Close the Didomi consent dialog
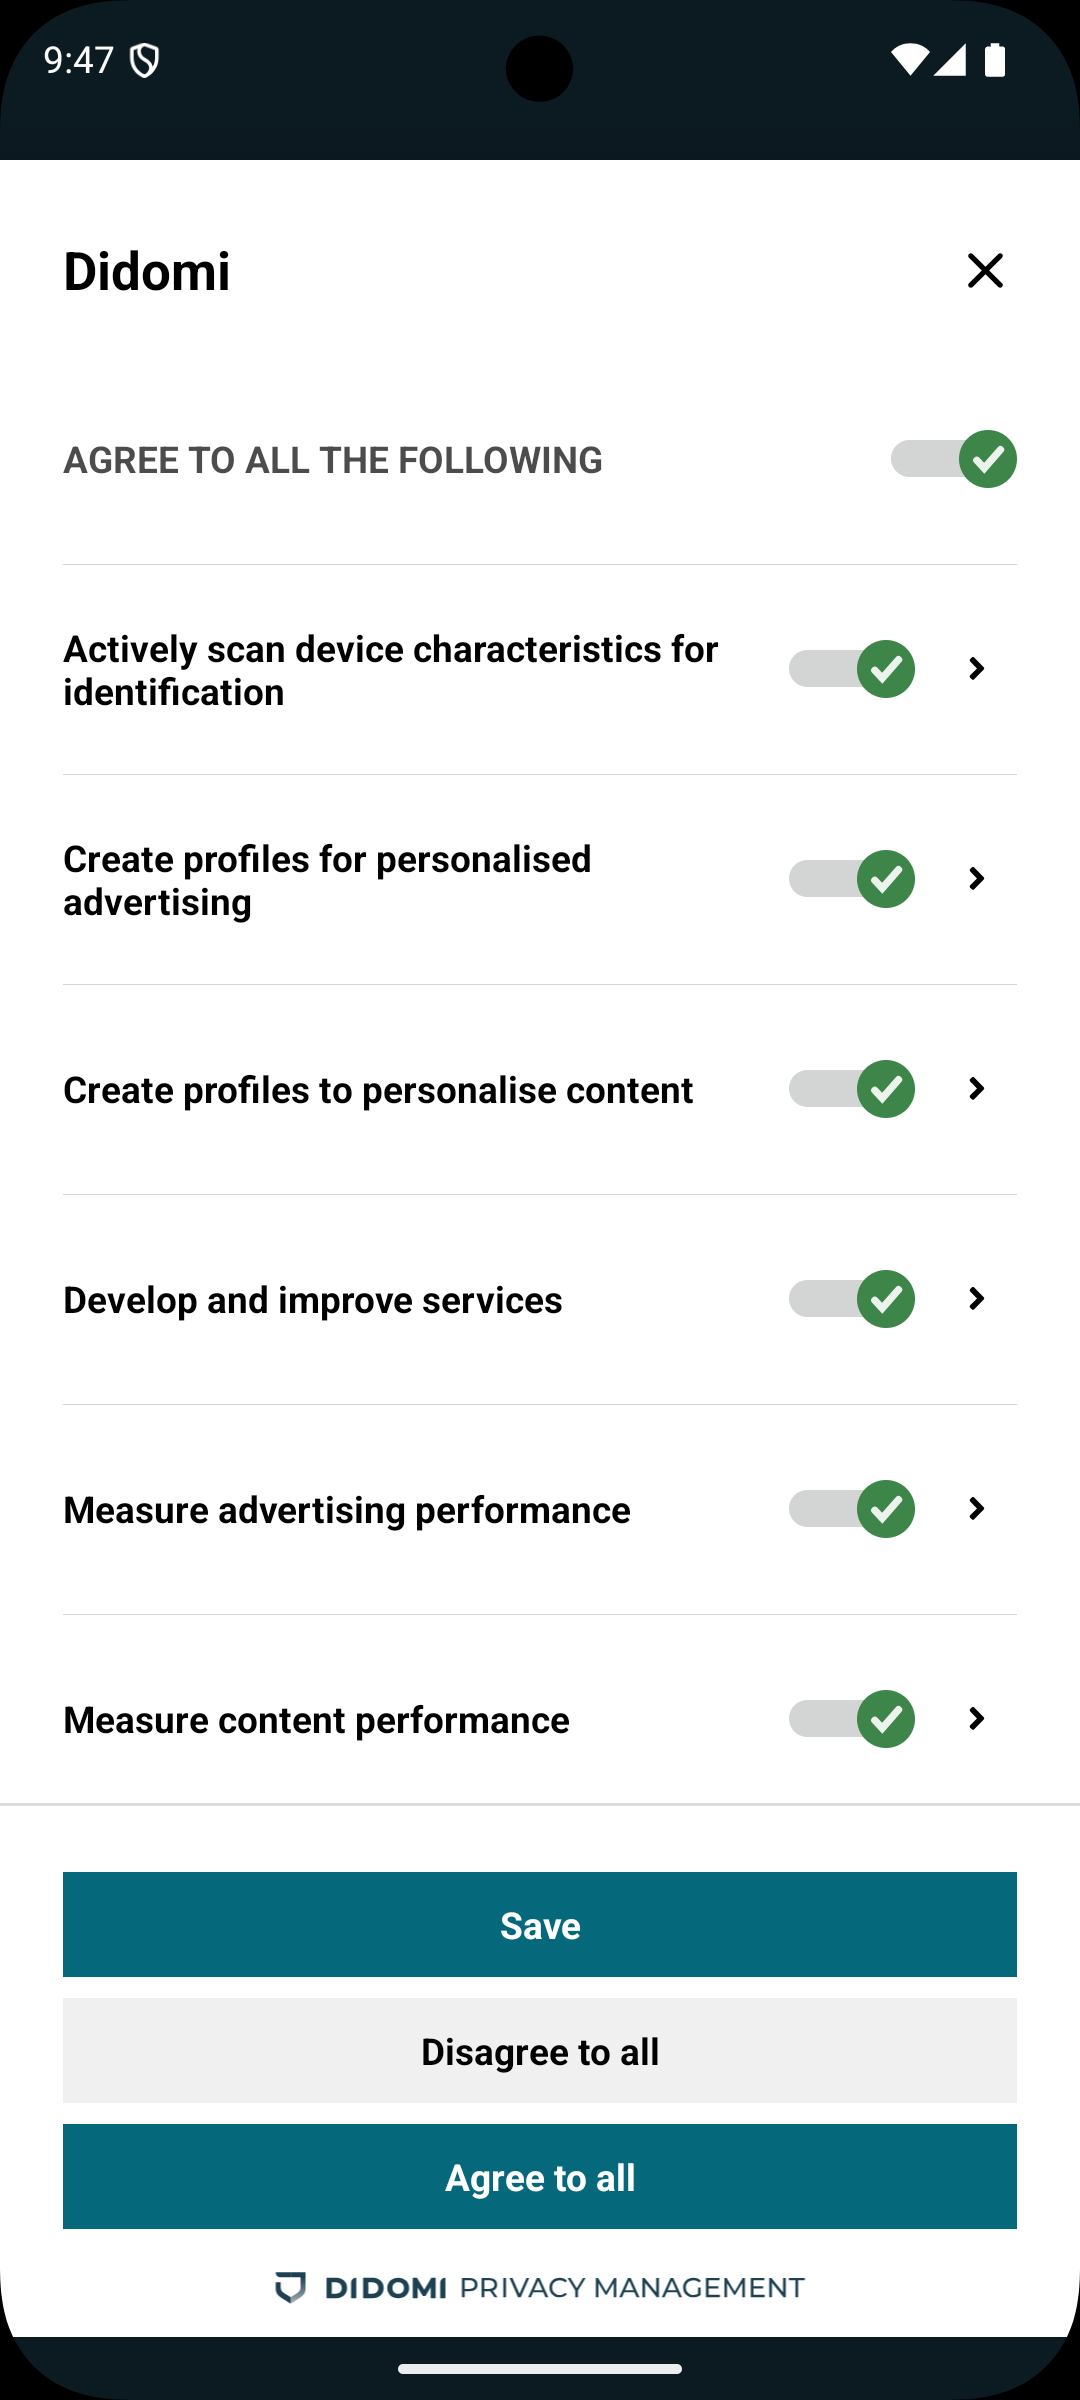This screenshot has height=2400, width=1080. 985,270
